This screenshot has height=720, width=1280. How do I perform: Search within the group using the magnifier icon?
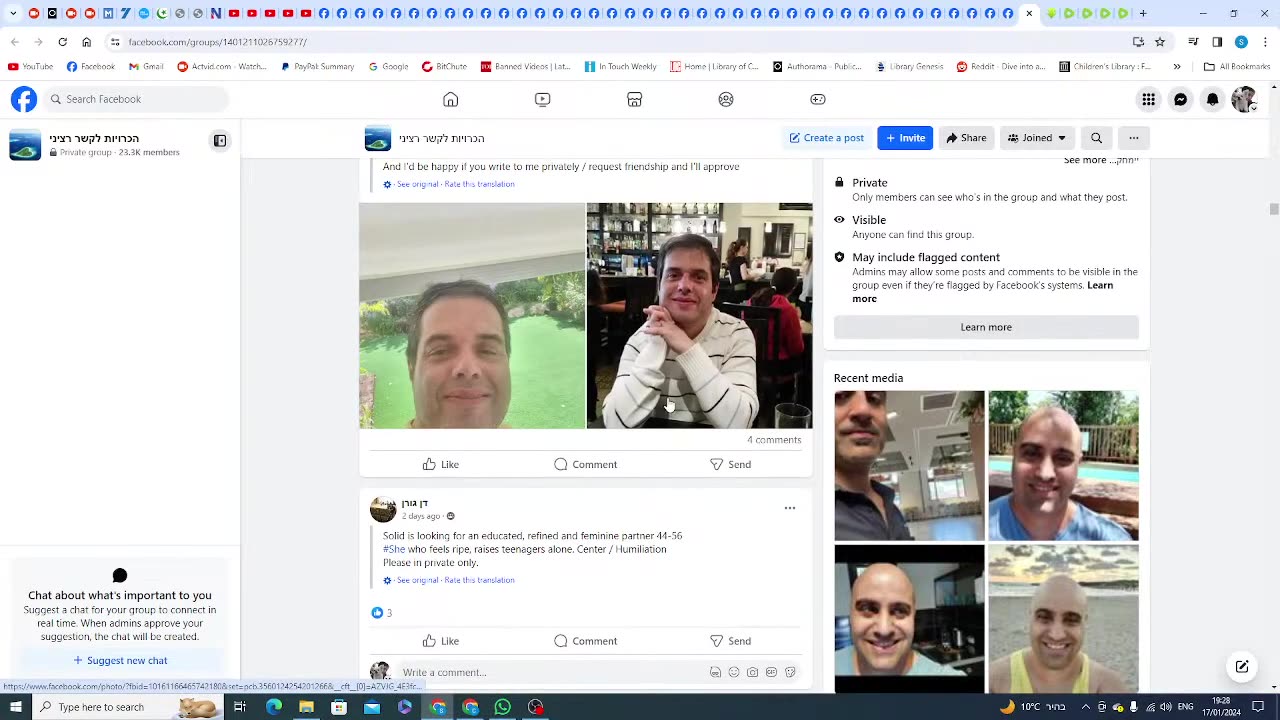click(1096, 138)
